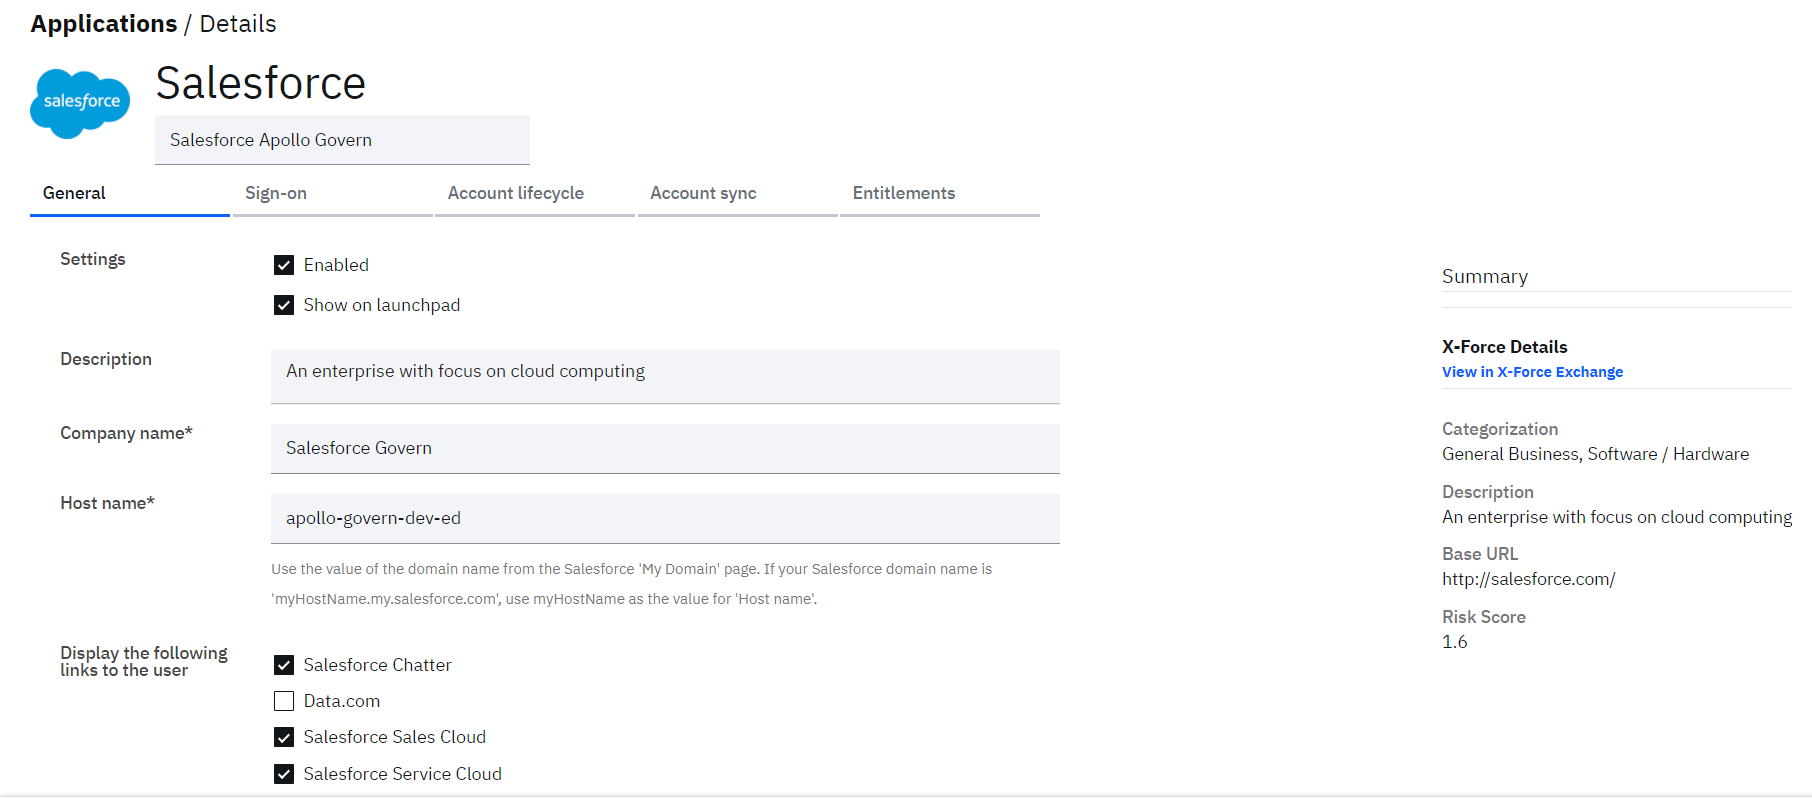1812x798 pixels.
Task: Click the Summary heading
Action: (1485, 277)
